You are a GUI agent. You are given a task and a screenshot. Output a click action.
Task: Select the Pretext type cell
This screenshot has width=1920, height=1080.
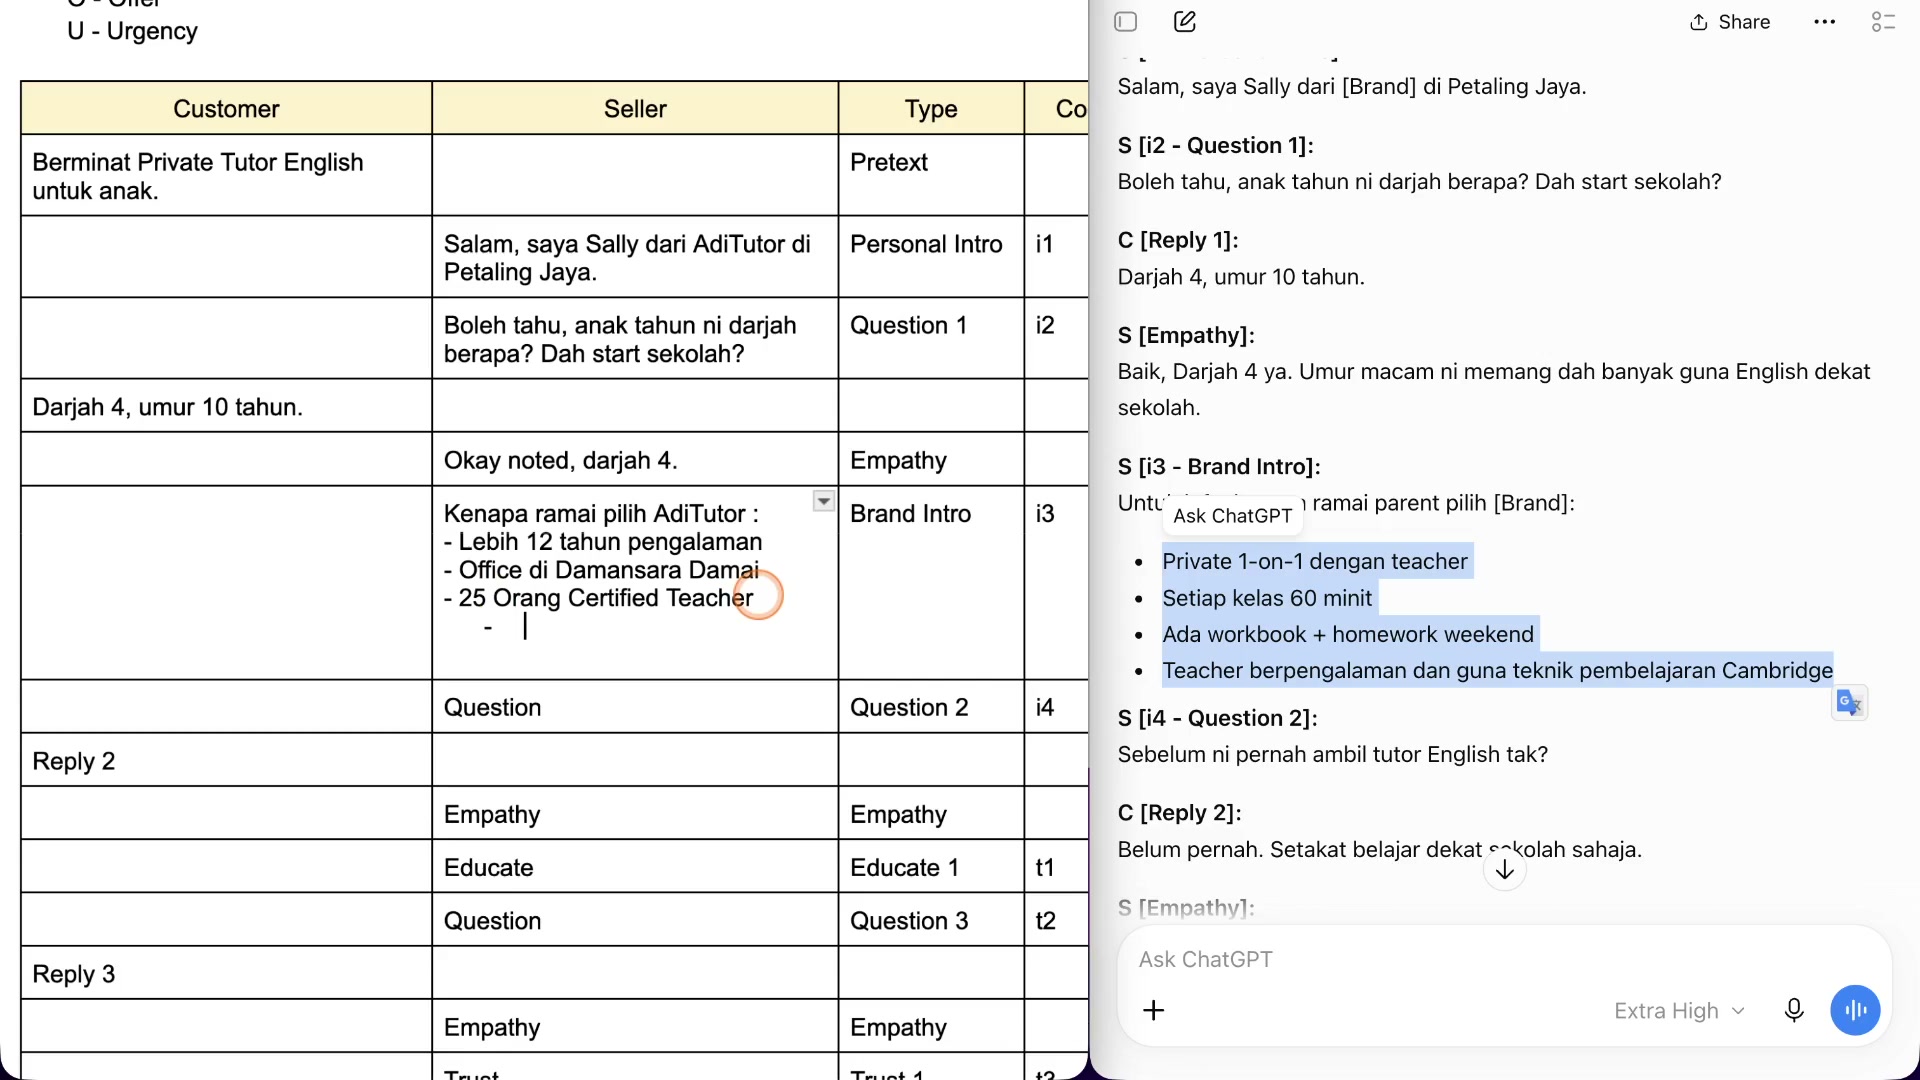pyautogui.click(x=931, y=176)
